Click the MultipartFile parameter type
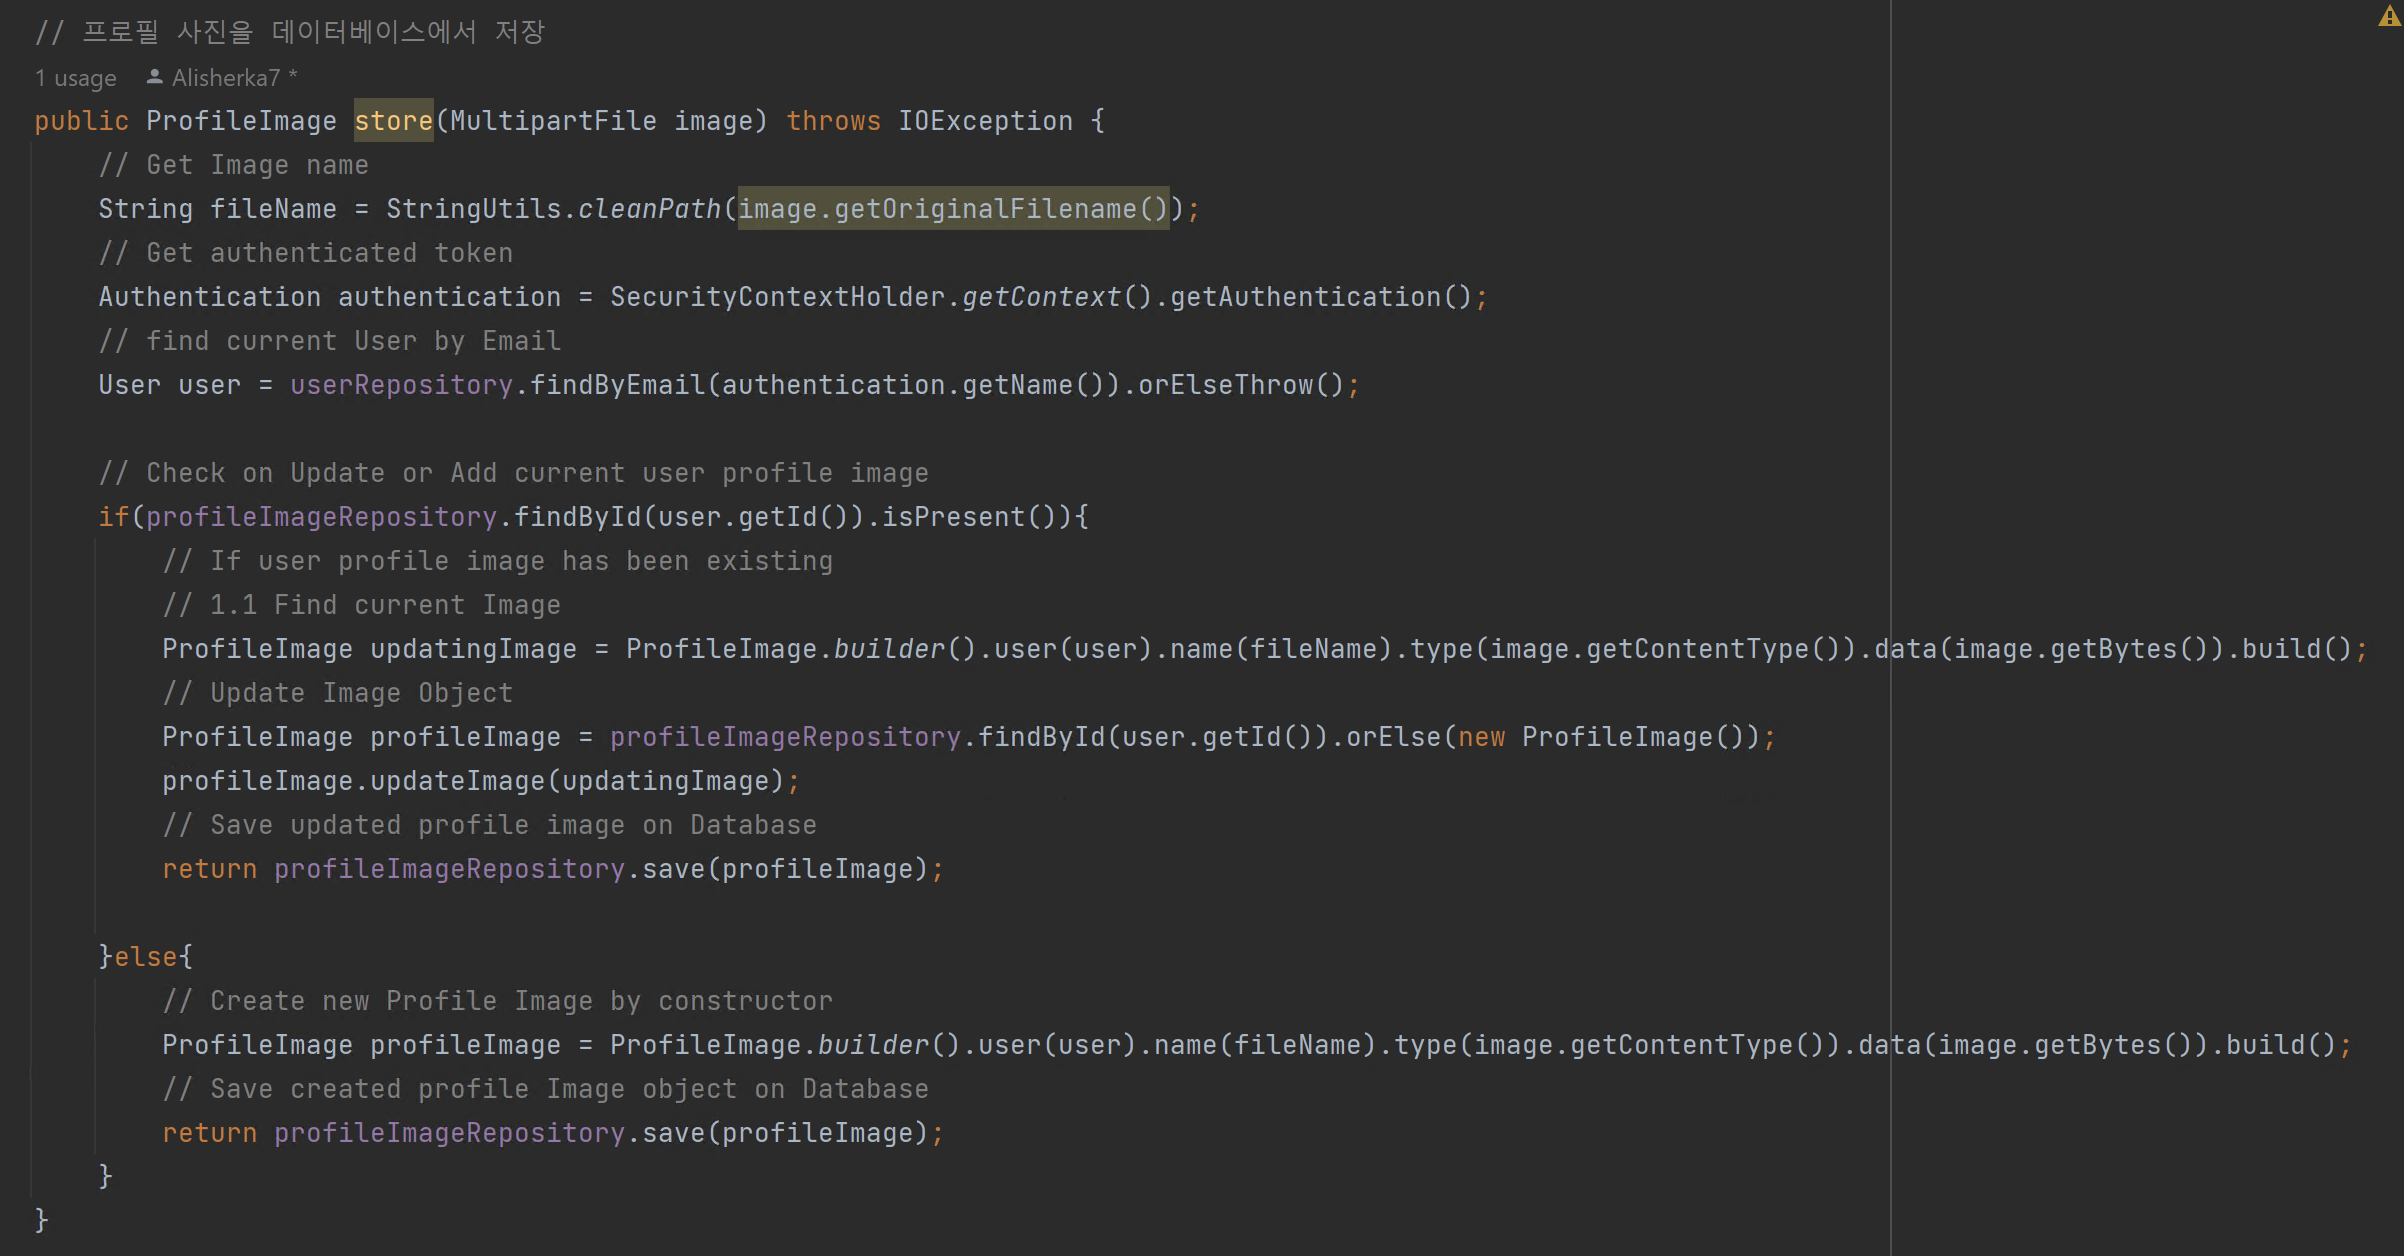2404x1256 pixels. [553, 120]
